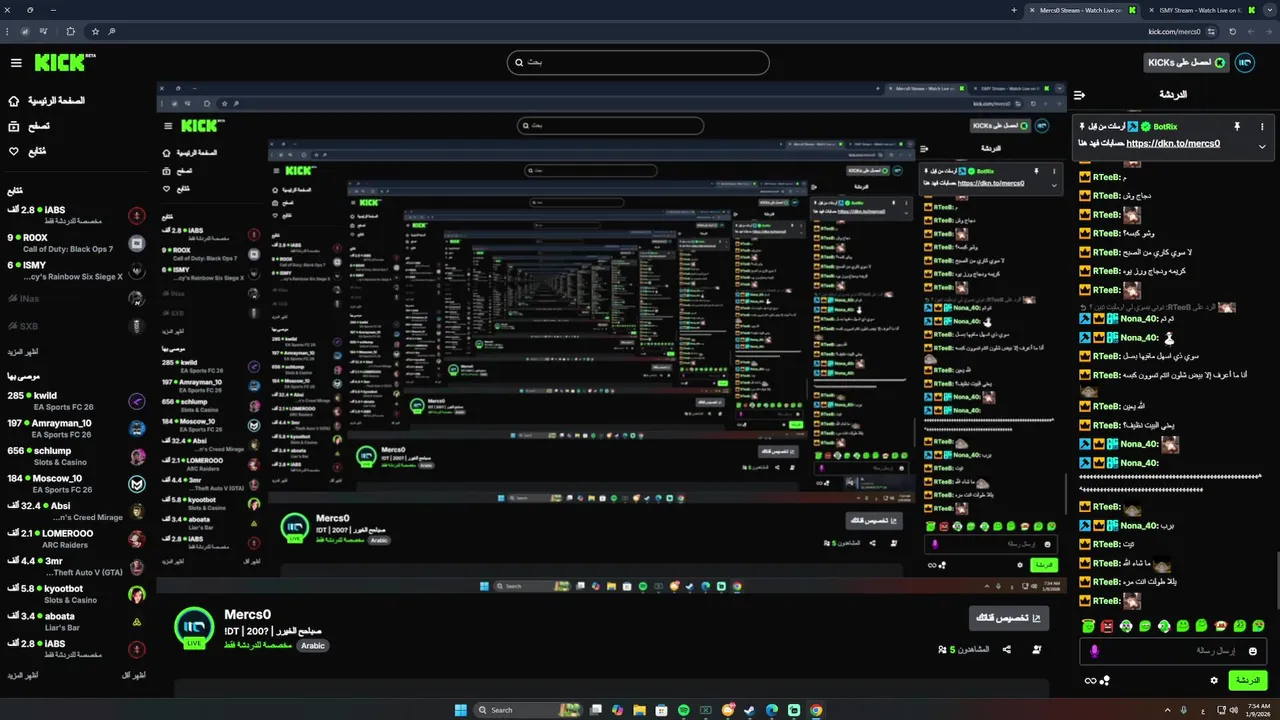Open chat settings gear icon
1280x720 pixels.
pos(1214,680)
